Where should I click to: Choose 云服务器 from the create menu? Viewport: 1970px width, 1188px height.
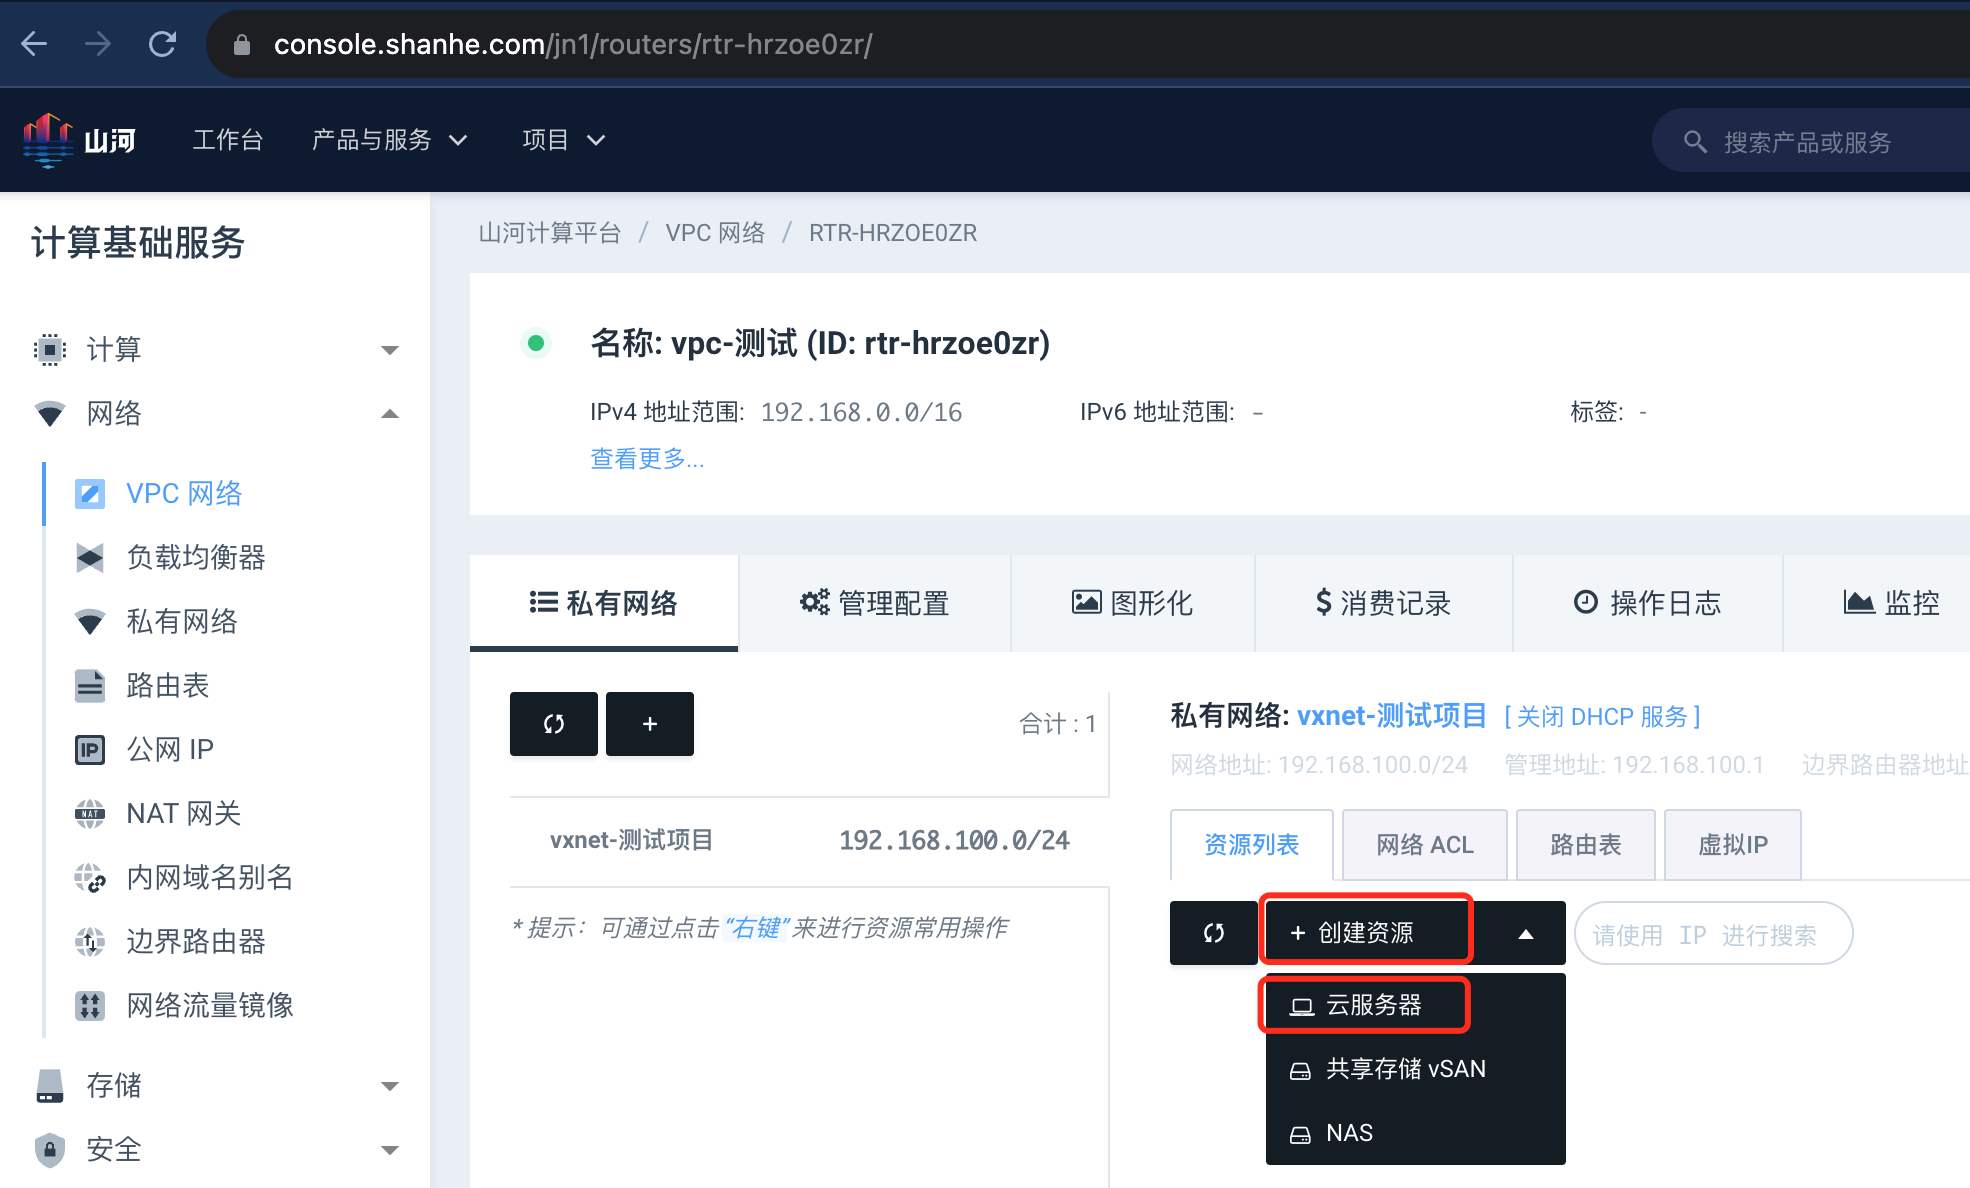[1416, 1005]
